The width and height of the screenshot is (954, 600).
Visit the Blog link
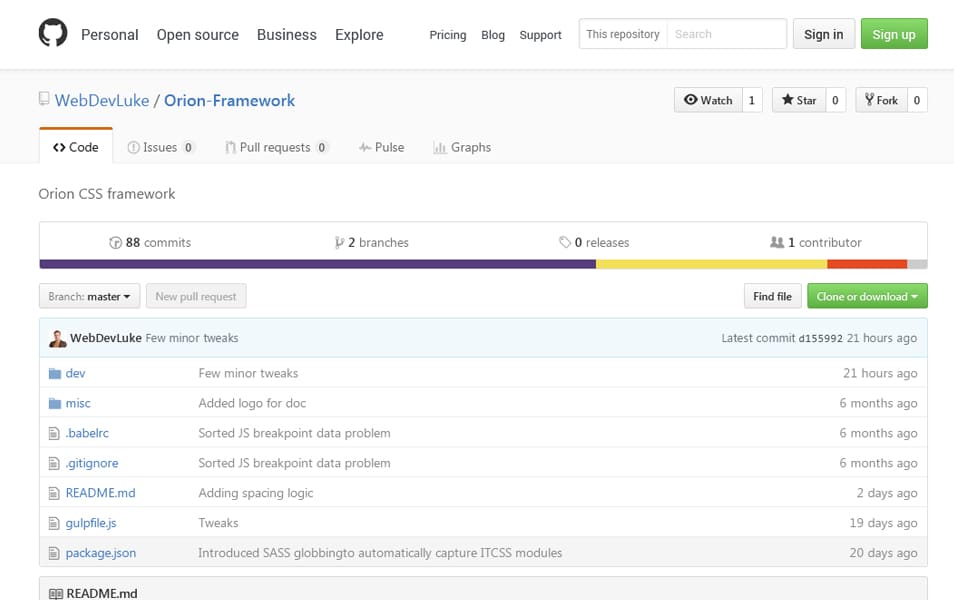click(493, 35)
